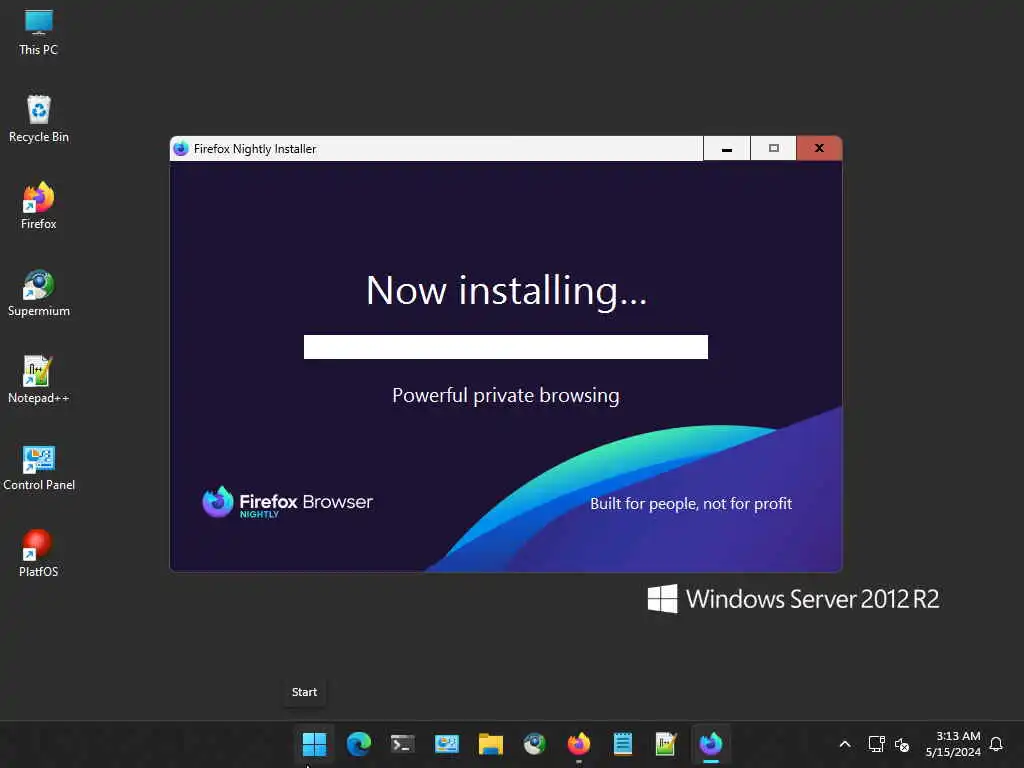1024x768 pixels.
Task: Open Notepad++ from the taskbar
Action: click(x=666, y=744)
